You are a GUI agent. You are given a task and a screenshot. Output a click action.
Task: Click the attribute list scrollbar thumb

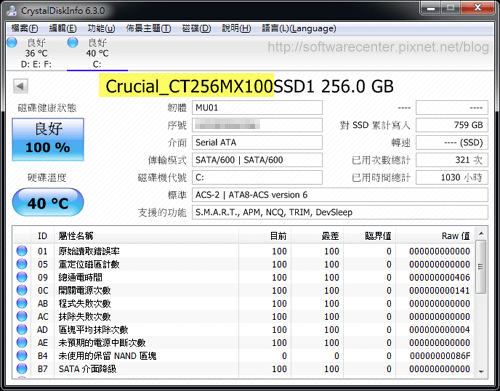click(481, 267)
